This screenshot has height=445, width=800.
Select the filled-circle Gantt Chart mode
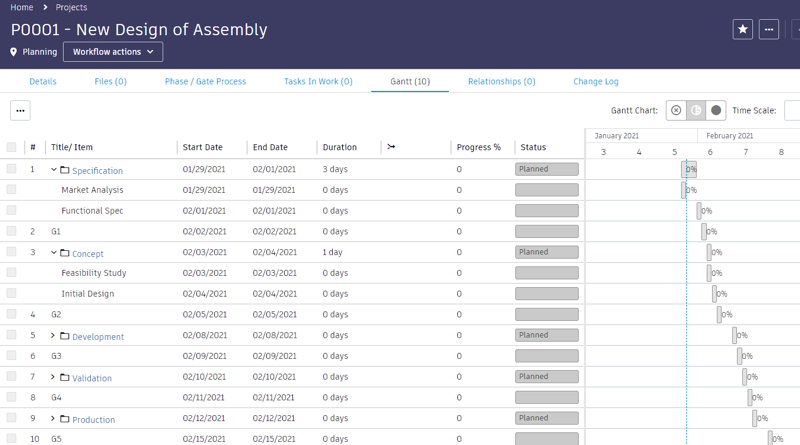tap(716, 110)
